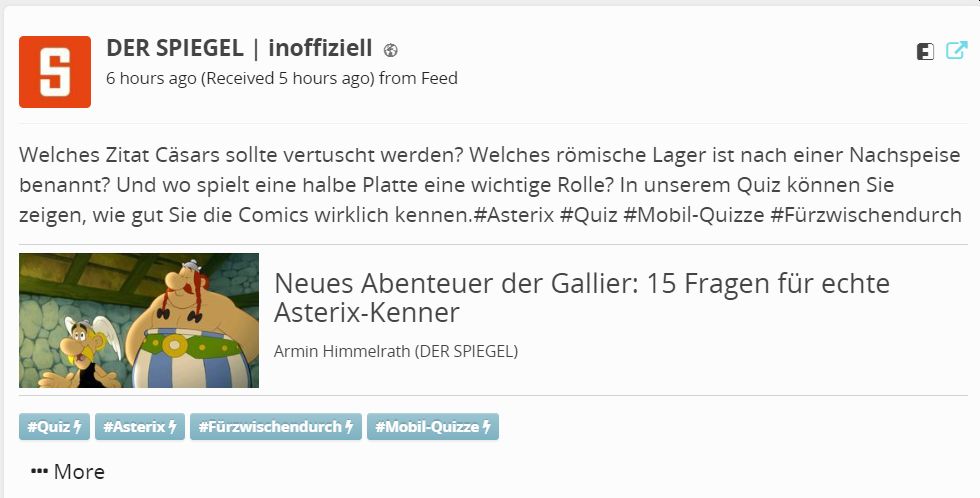The height and width of the screenshot is (498, 980).
Task: Open the #Mobil-Quizze hashtag in the post text
Action: 692,214
